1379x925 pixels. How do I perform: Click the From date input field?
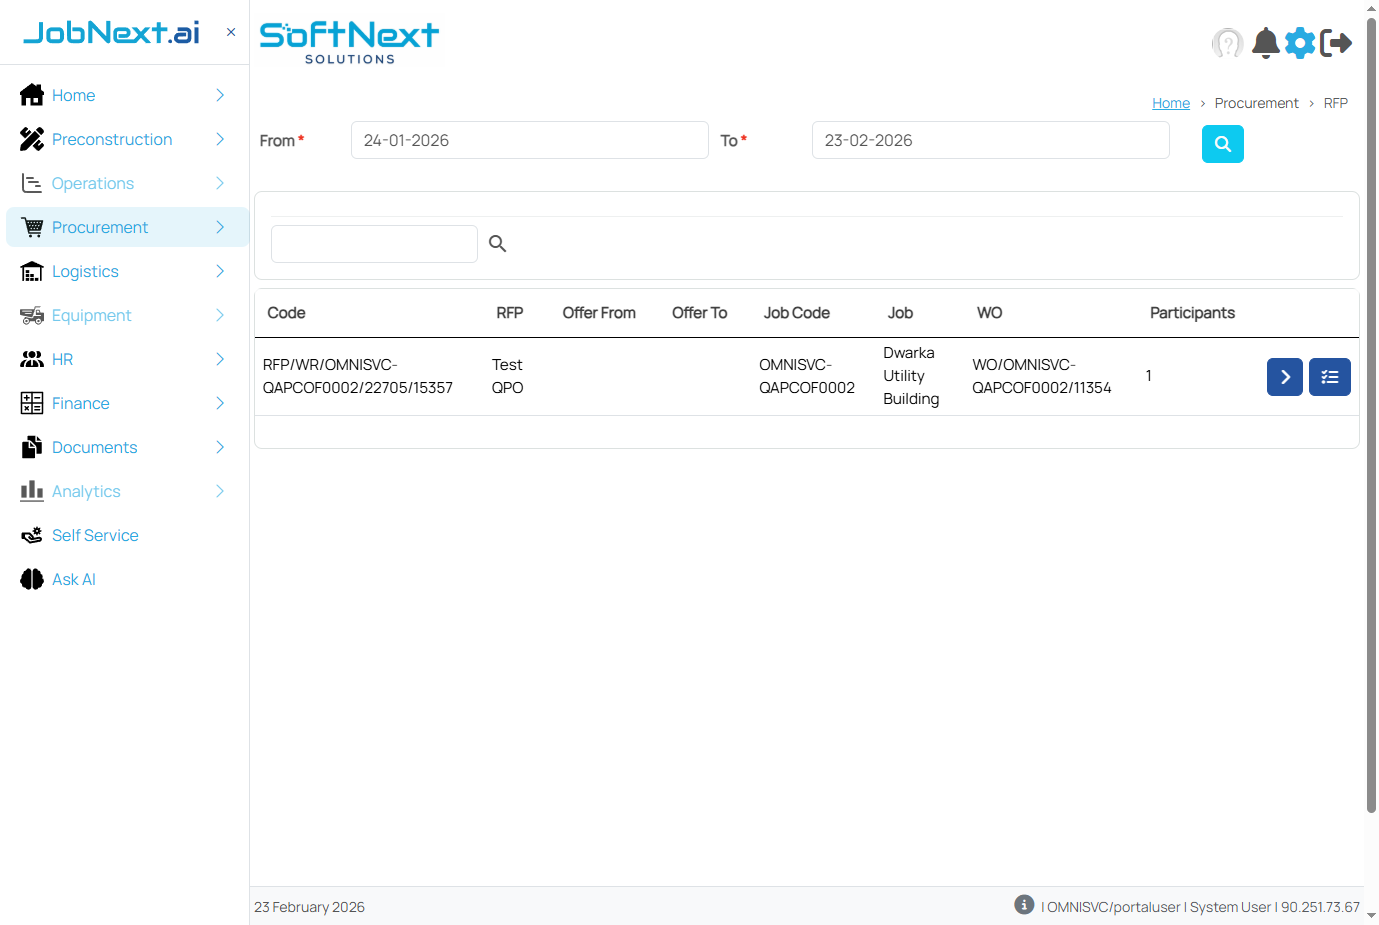[x=529, y=140]
